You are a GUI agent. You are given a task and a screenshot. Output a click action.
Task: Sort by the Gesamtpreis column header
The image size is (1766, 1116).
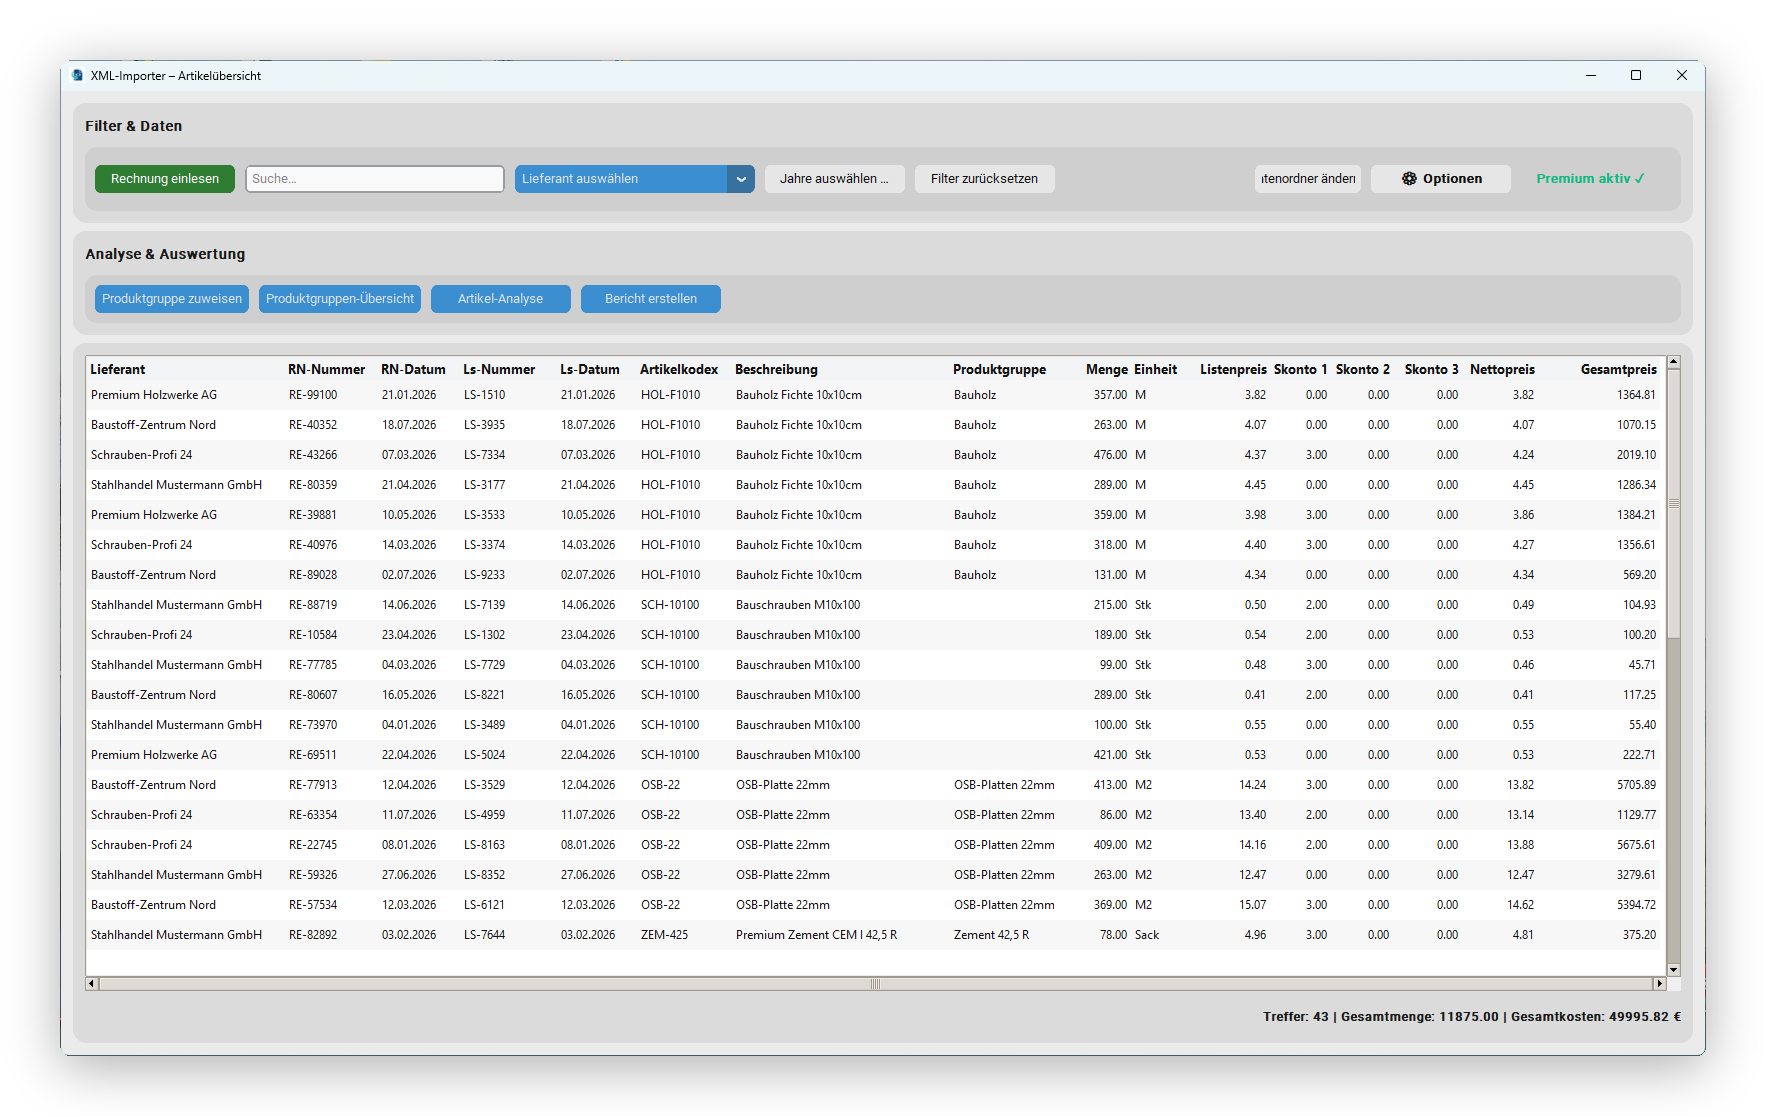click(x=1618, y=369)
